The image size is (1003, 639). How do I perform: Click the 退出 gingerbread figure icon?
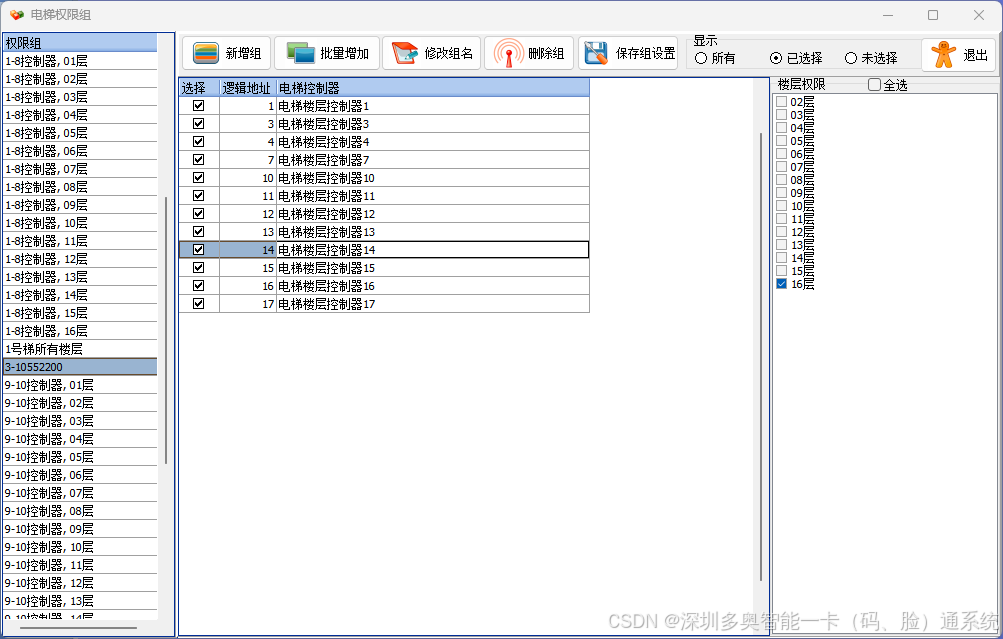(x=944, y=54)
